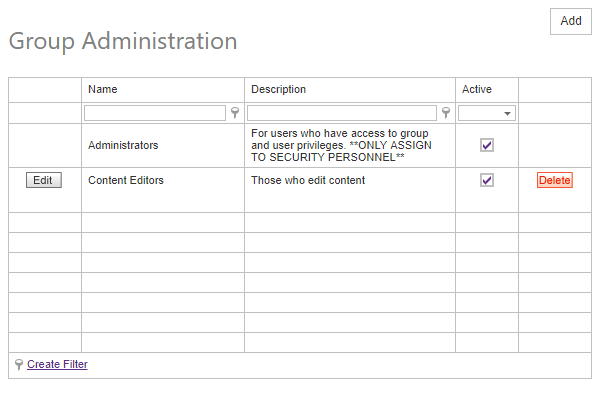Click the Group Administration heading
The width and height of the screenshot is (600, 403).
pyautogui.click(x=123, y=41)
